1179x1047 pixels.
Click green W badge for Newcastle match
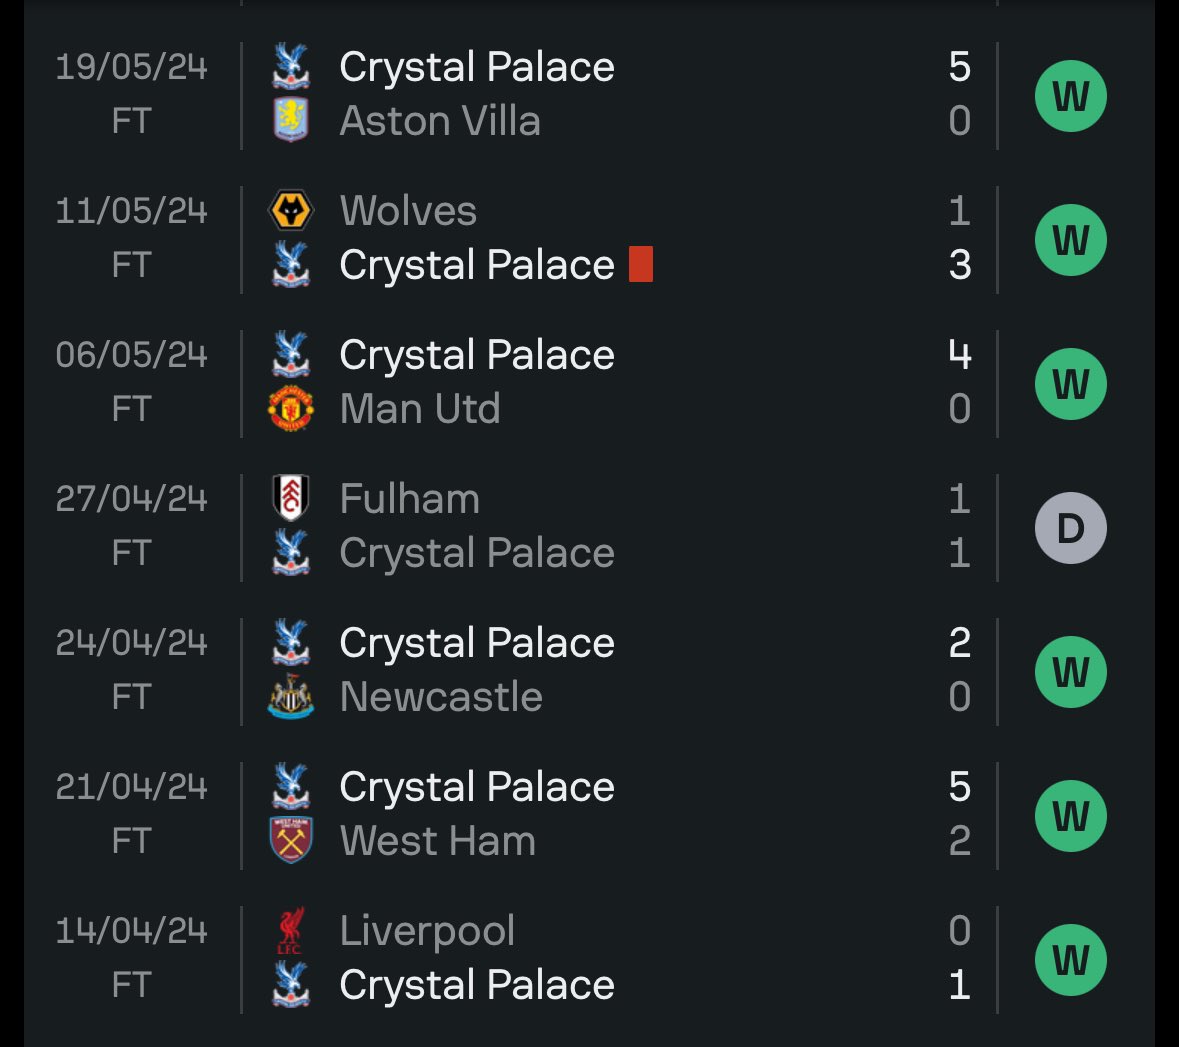point(1071,672)
